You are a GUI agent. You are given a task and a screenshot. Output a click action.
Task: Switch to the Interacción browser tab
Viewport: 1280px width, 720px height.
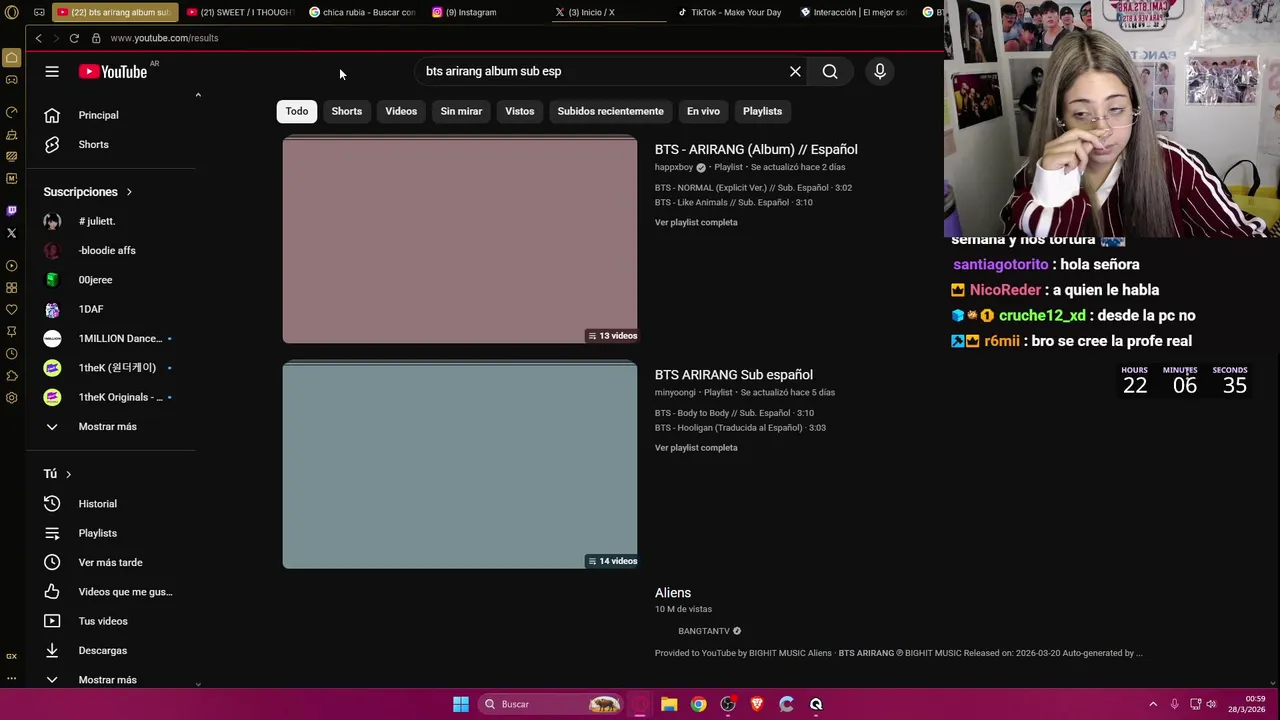coord(855,12)
